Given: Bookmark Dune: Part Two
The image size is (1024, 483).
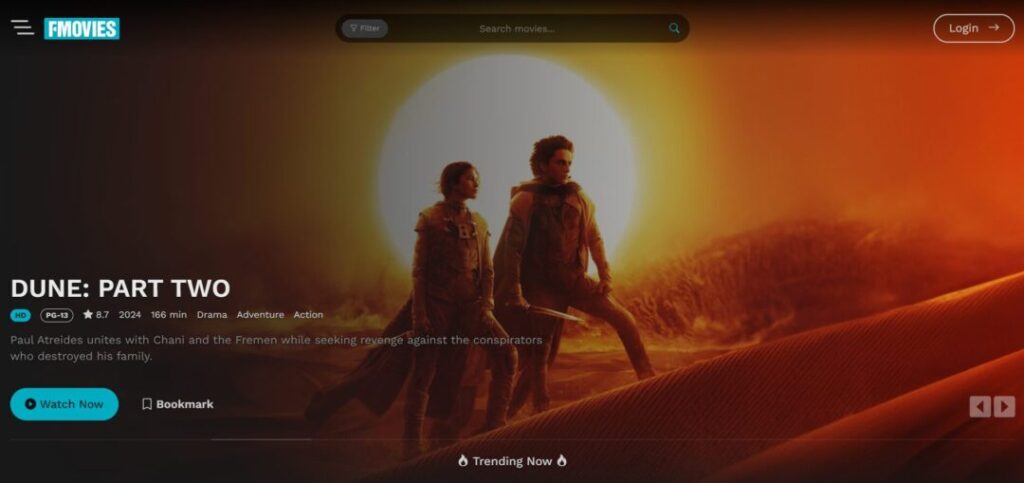Looking at the screenshot, I should point(178,404).
